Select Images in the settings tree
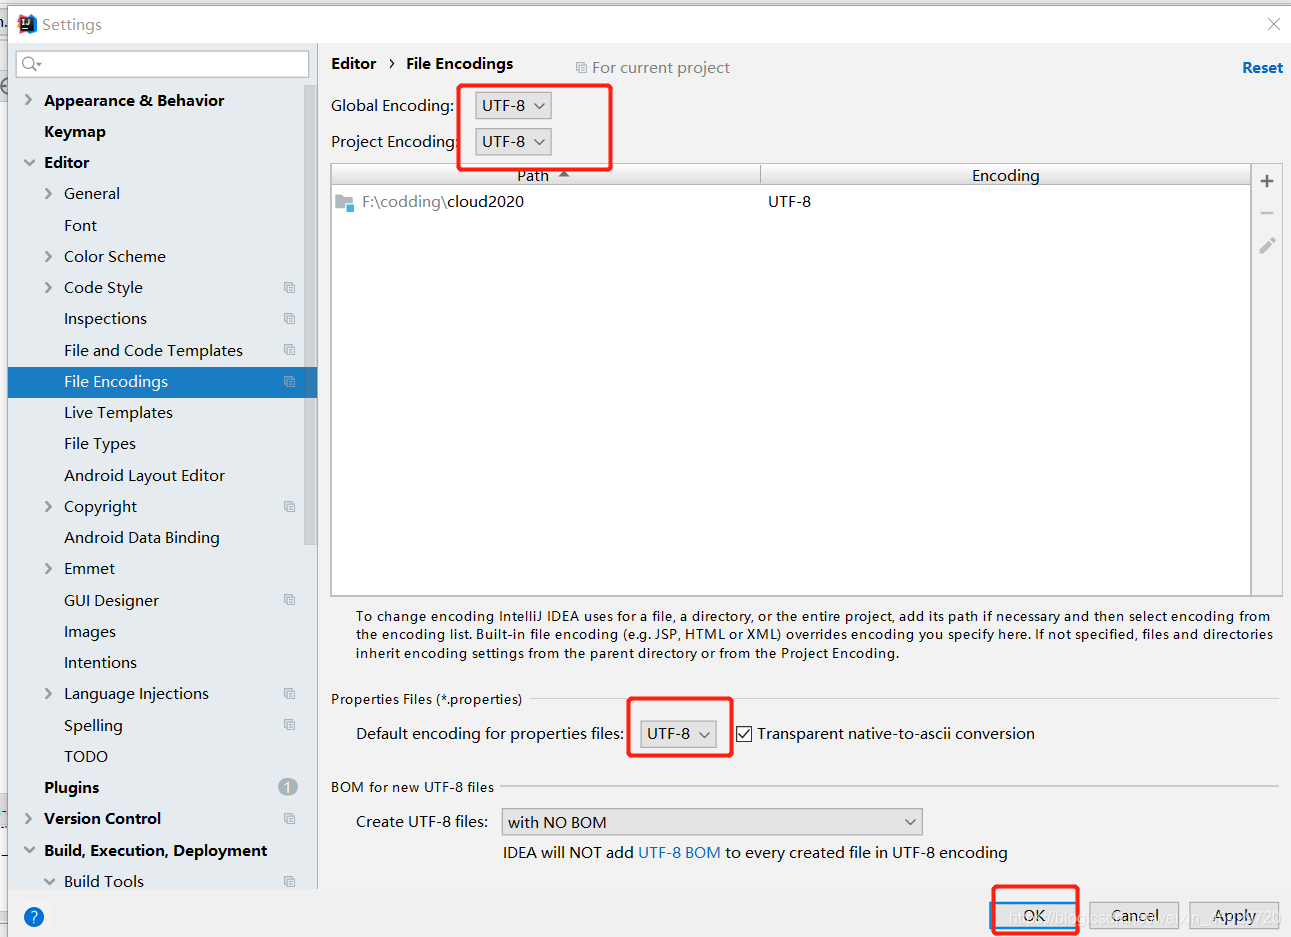 90,632
